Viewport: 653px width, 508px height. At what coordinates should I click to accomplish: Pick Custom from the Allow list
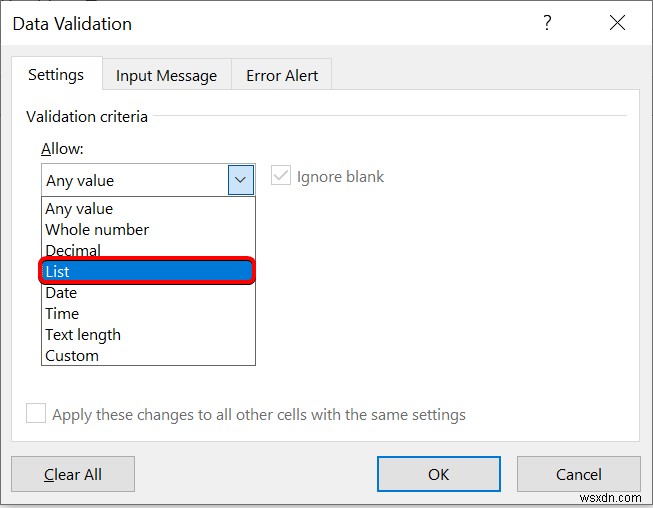148,356
